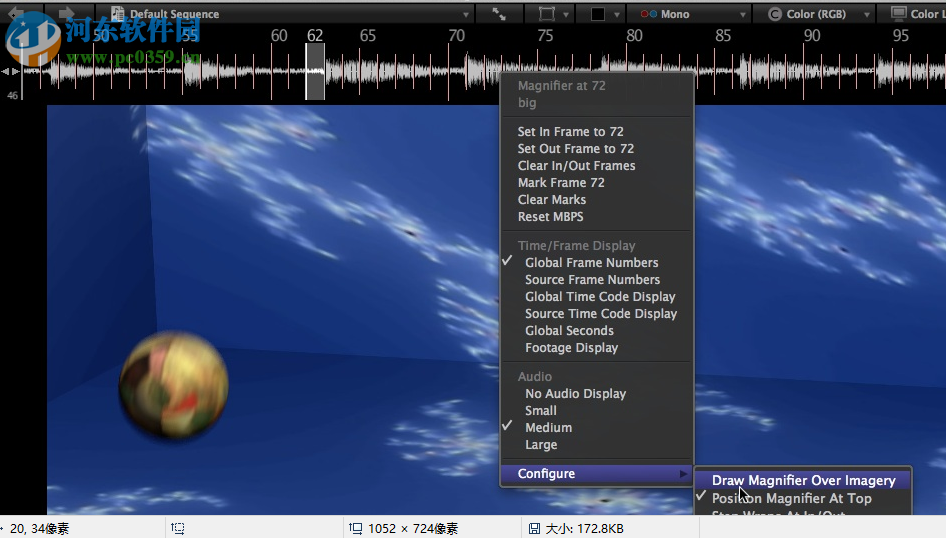
Task: Click the full-screen expand arrows icon
Action: pos(498,14)
